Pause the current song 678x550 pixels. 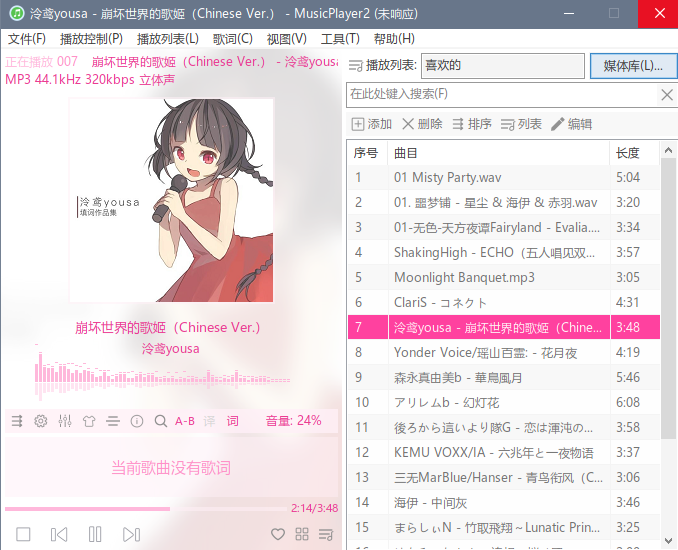[x=95, y=534]
